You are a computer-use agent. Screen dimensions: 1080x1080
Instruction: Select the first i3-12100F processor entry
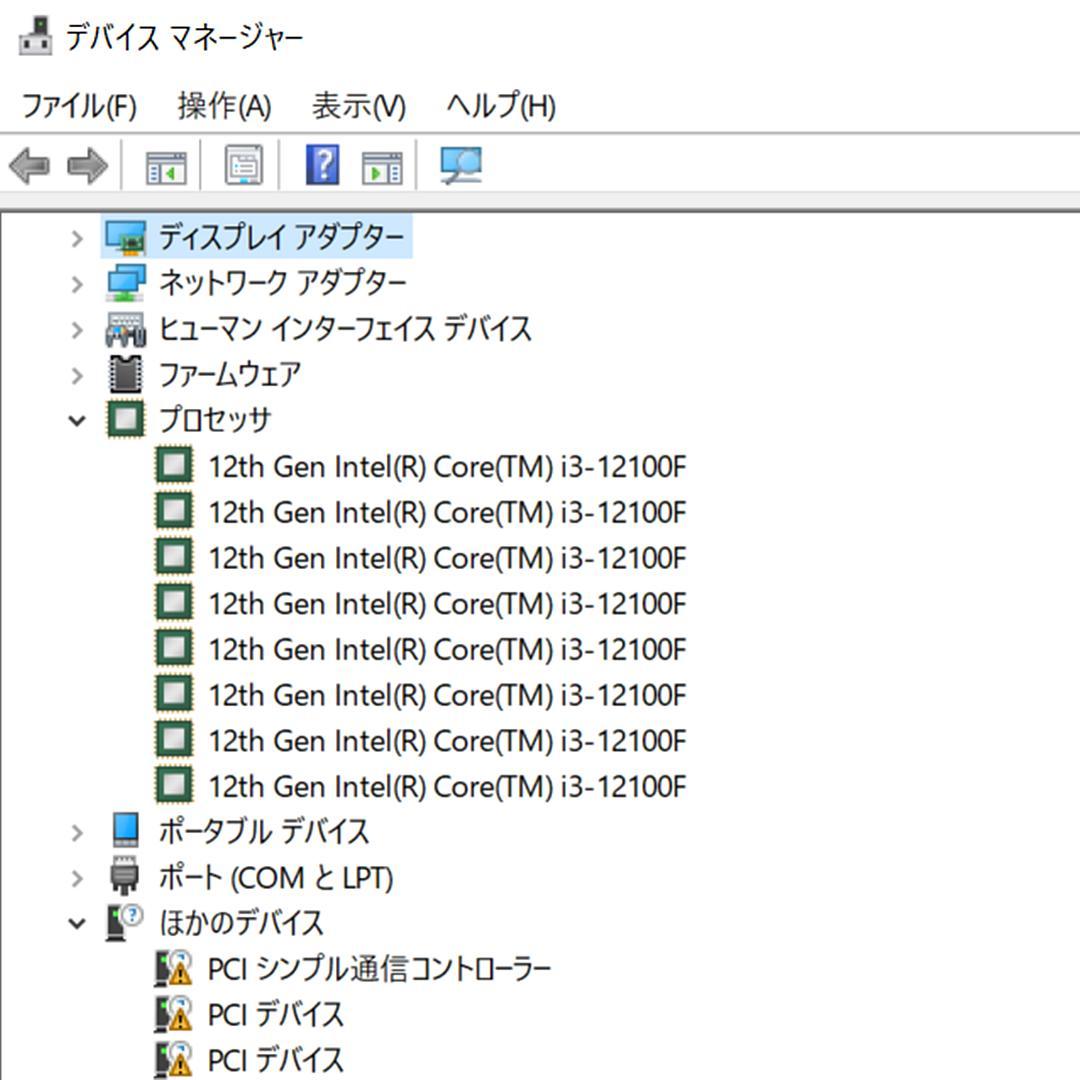(x=447, y=466)
